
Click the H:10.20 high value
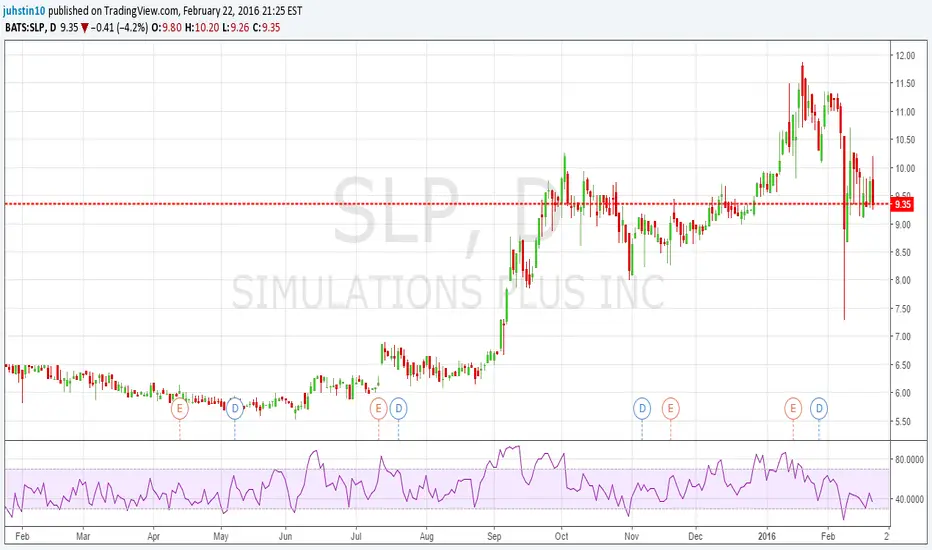pos(202,27)
